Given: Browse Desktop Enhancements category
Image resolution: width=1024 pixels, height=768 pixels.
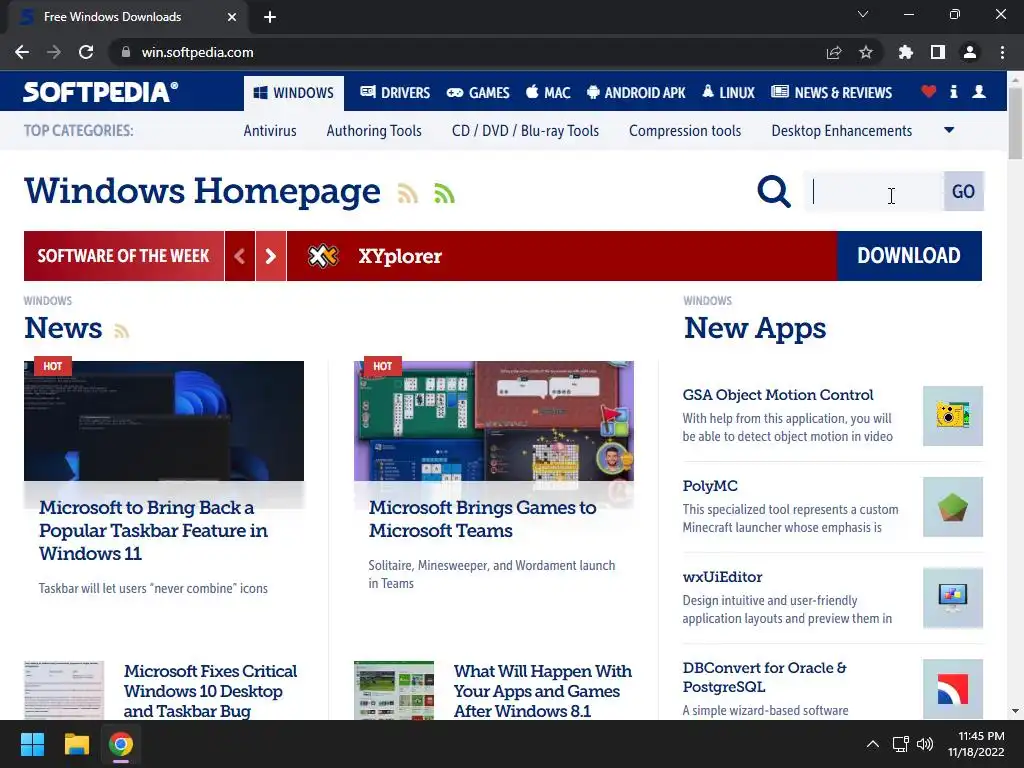Looking at the screenshot, I should coord(842,131).
